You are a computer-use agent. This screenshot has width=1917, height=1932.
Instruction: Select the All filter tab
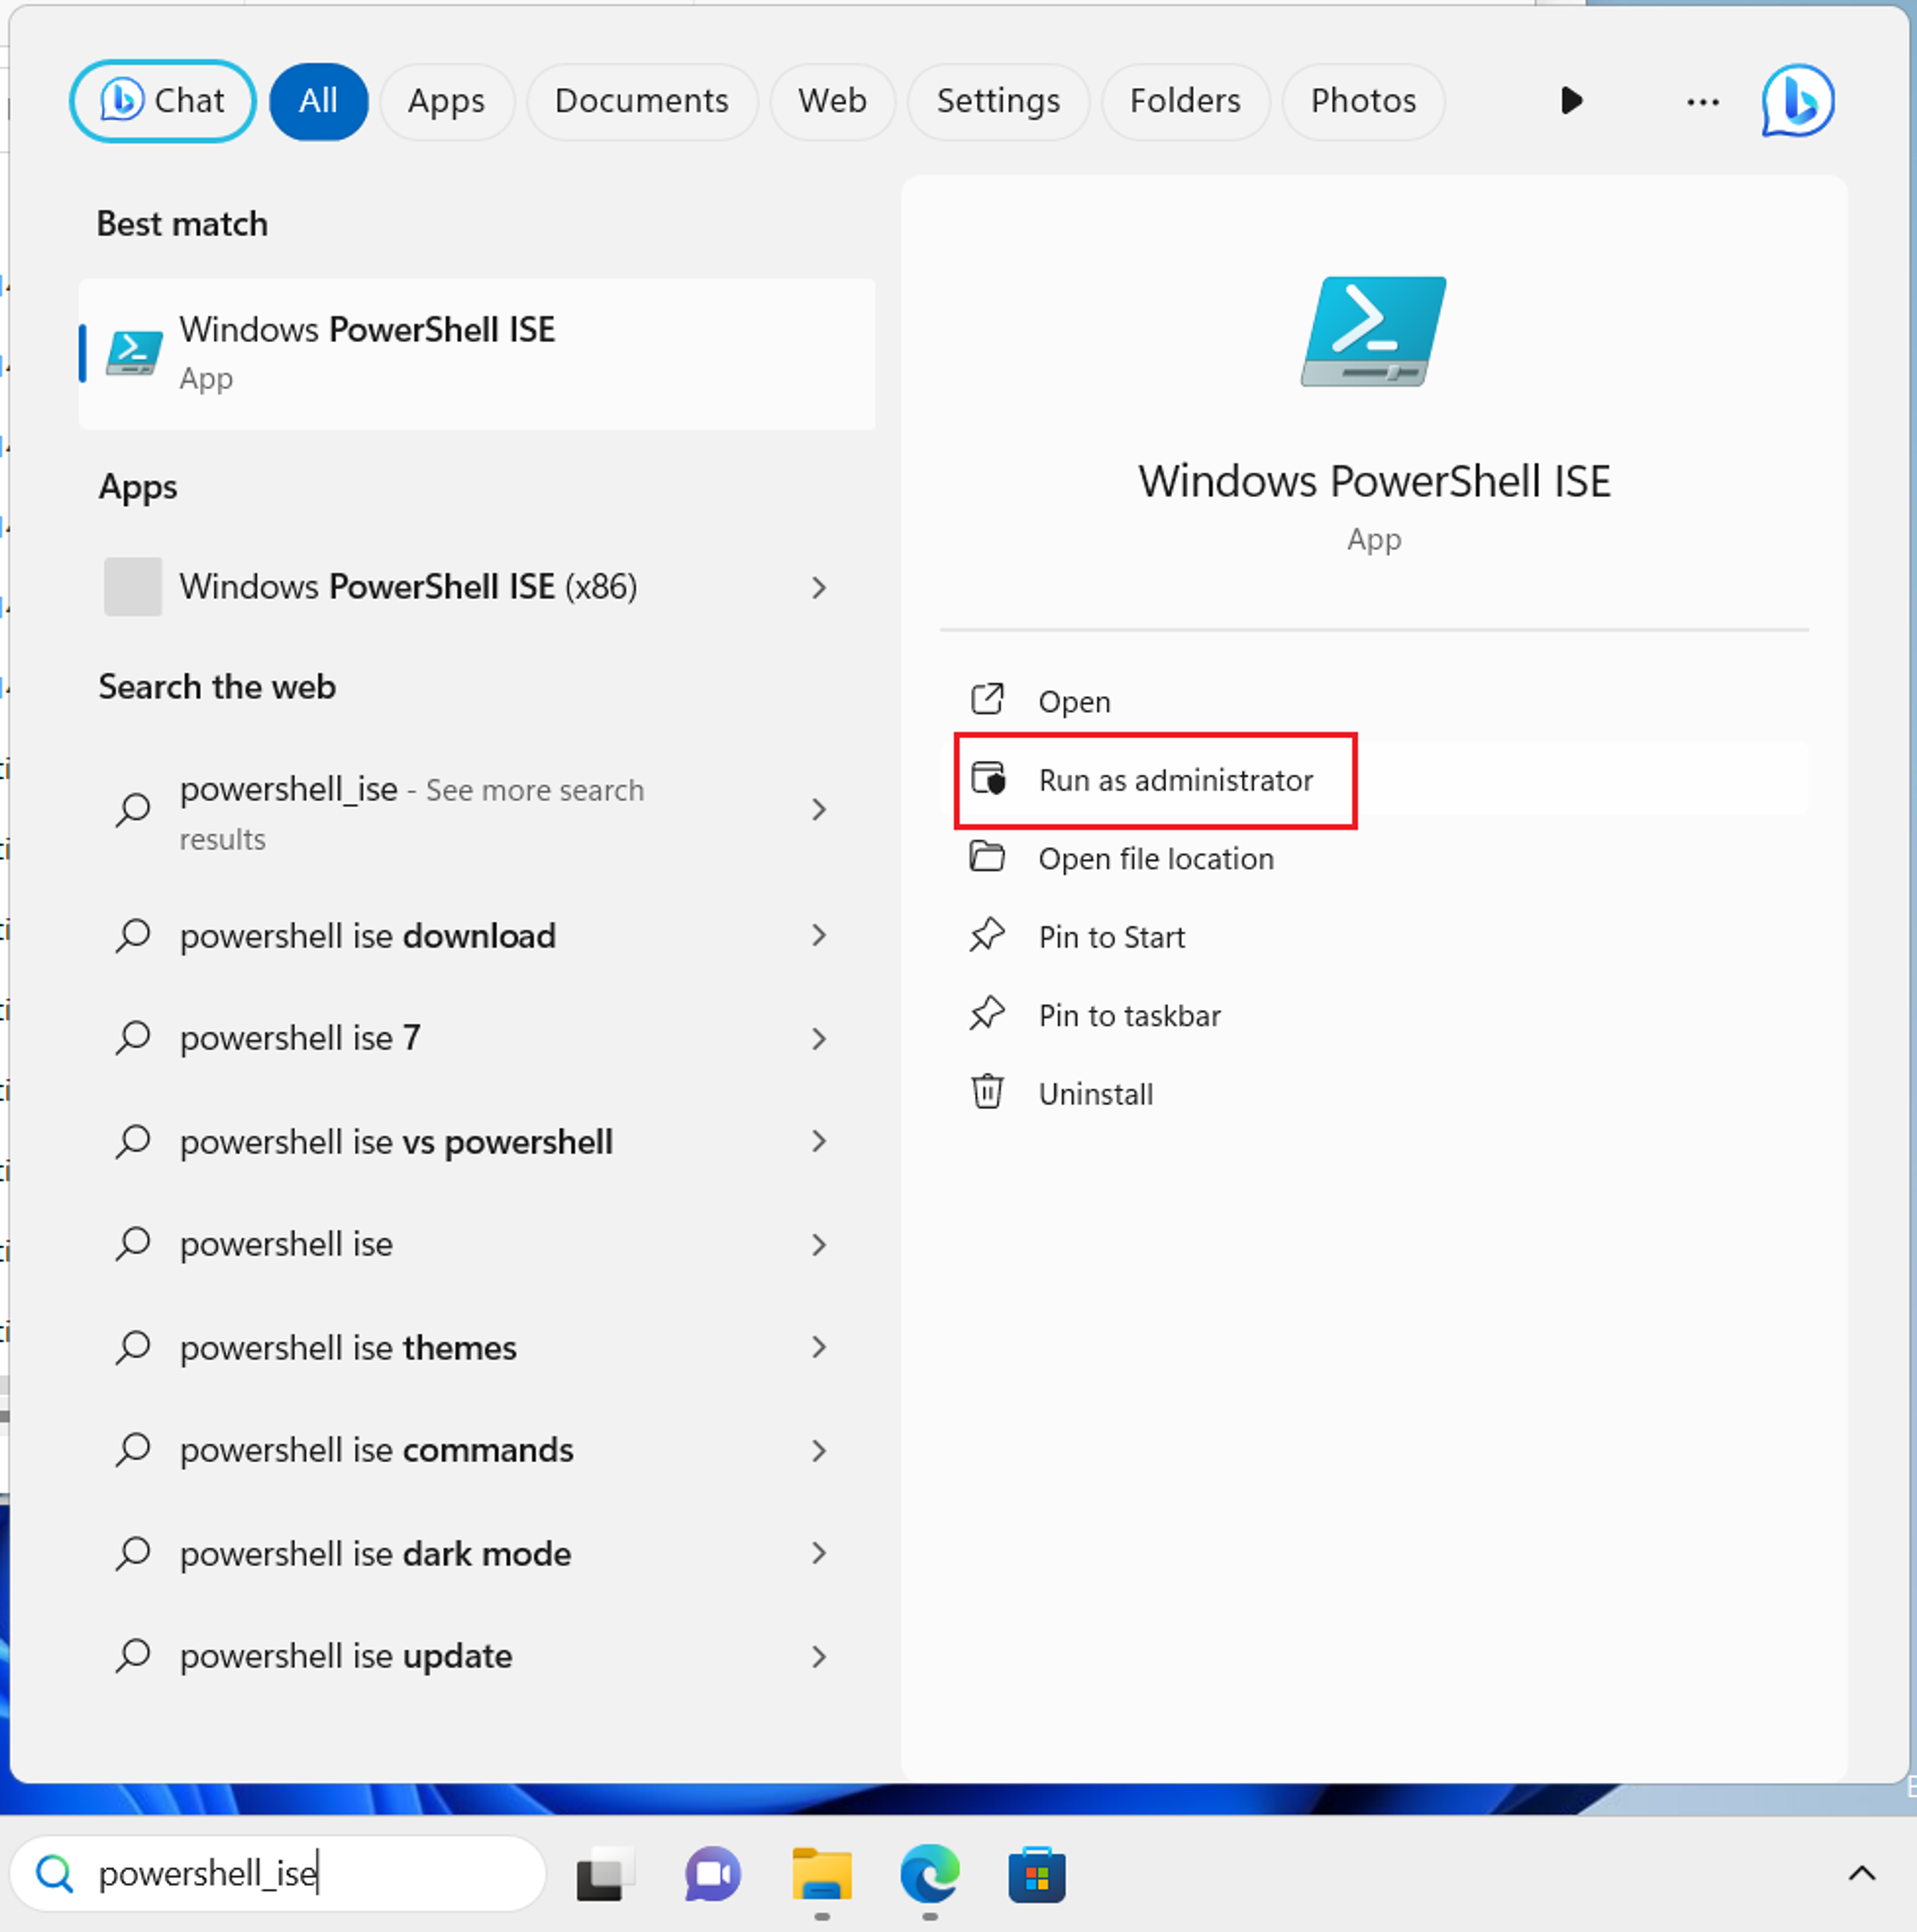click(x=318, y=101)
